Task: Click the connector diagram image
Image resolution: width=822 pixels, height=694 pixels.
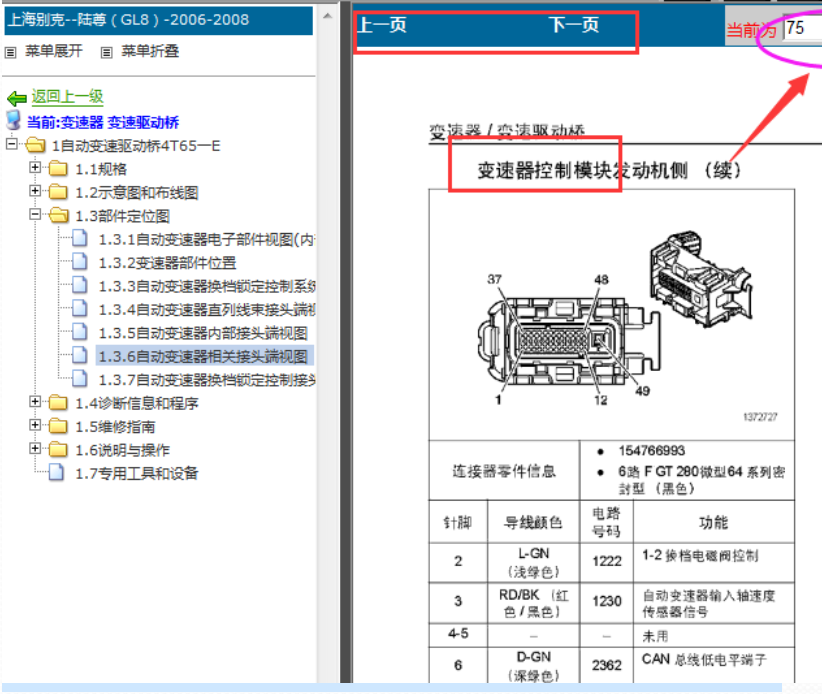Action: 613,316
